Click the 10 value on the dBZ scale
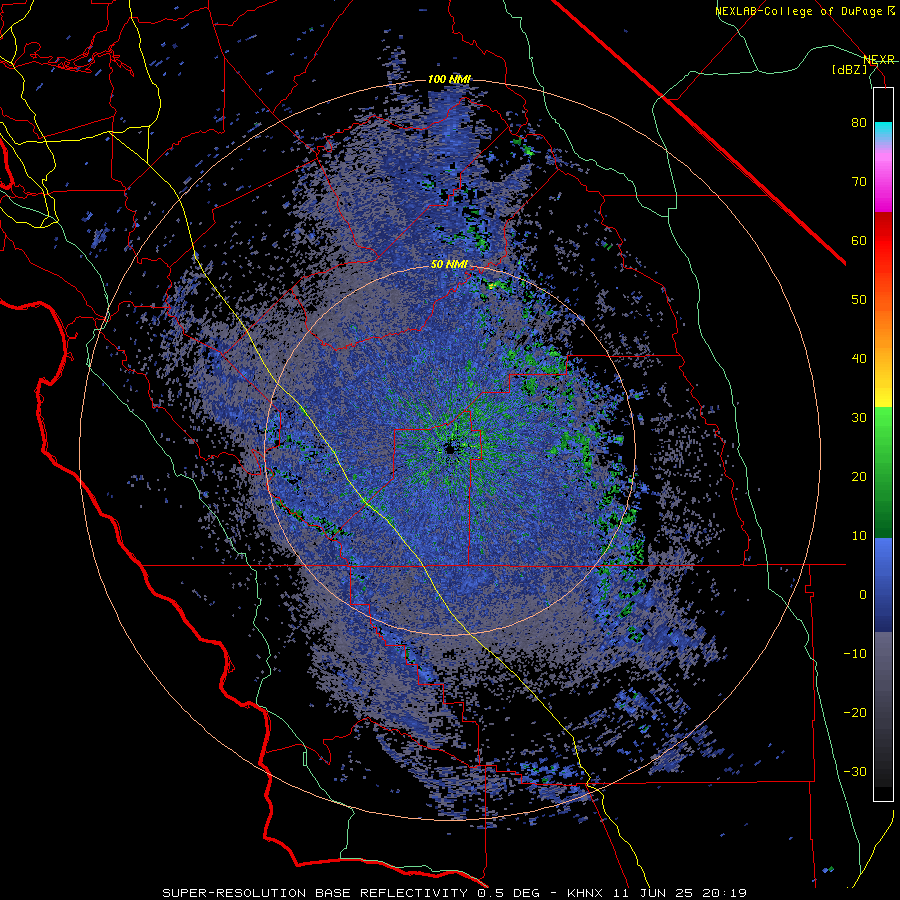This screenshot has width=900, height=900. [x=859, y=536]
